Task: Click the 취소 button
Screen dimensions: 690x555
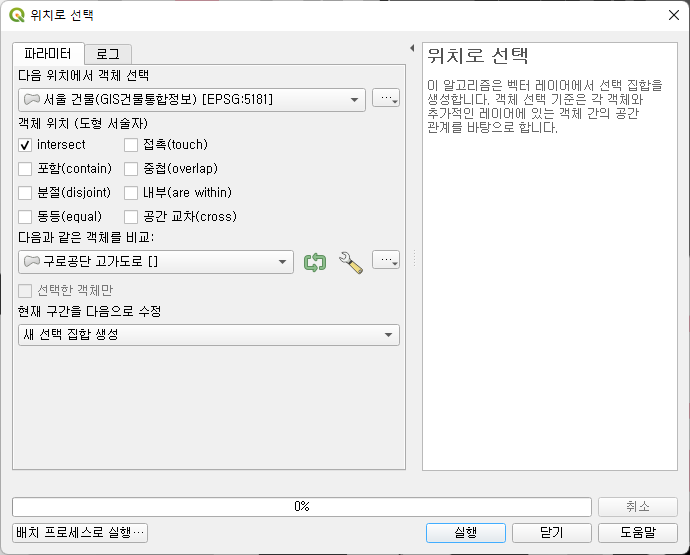Action: coord(638,507)
